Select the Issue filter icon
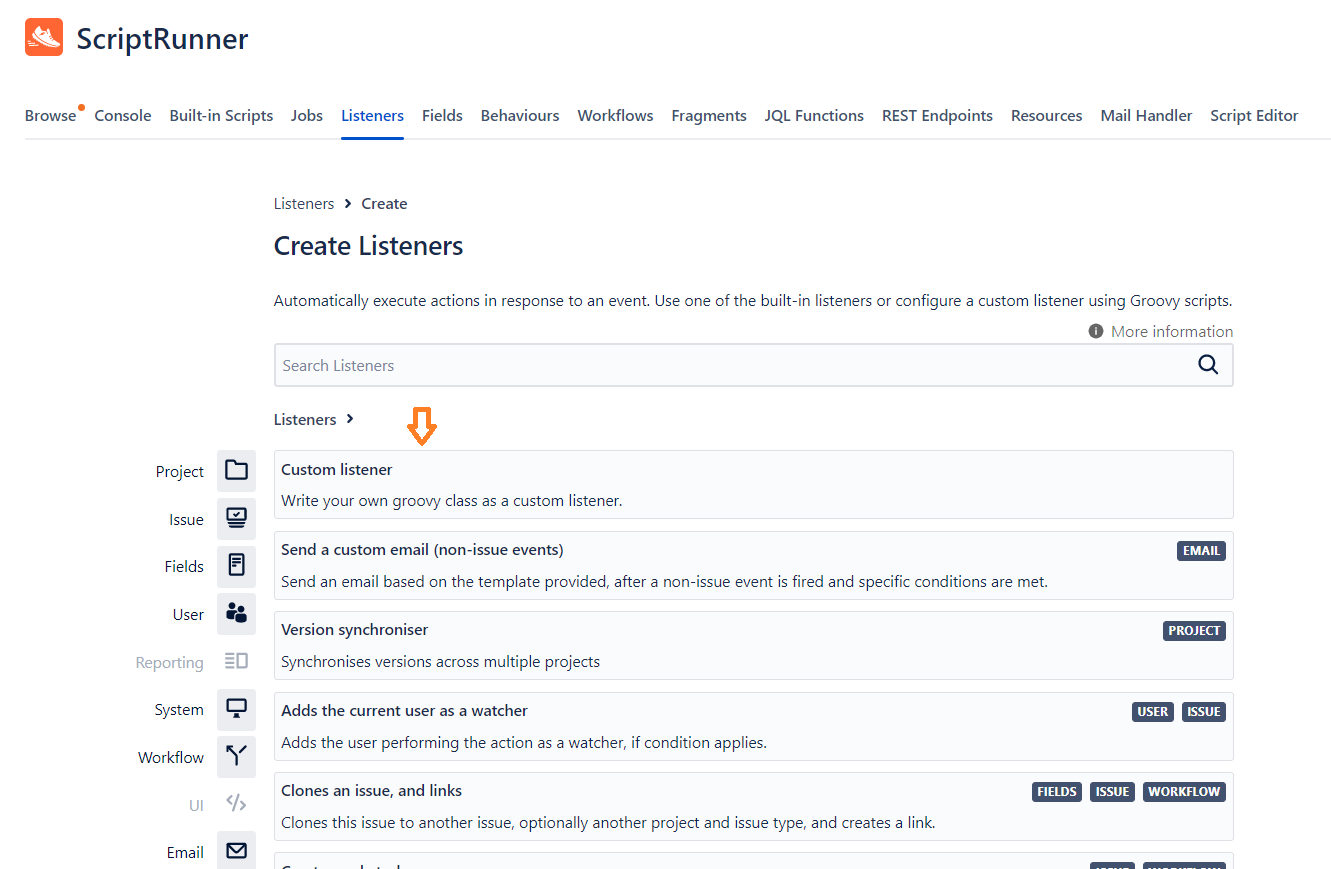Image resolution: width=1331 pixels, height=869 pixels. click(x=236, y=518)
